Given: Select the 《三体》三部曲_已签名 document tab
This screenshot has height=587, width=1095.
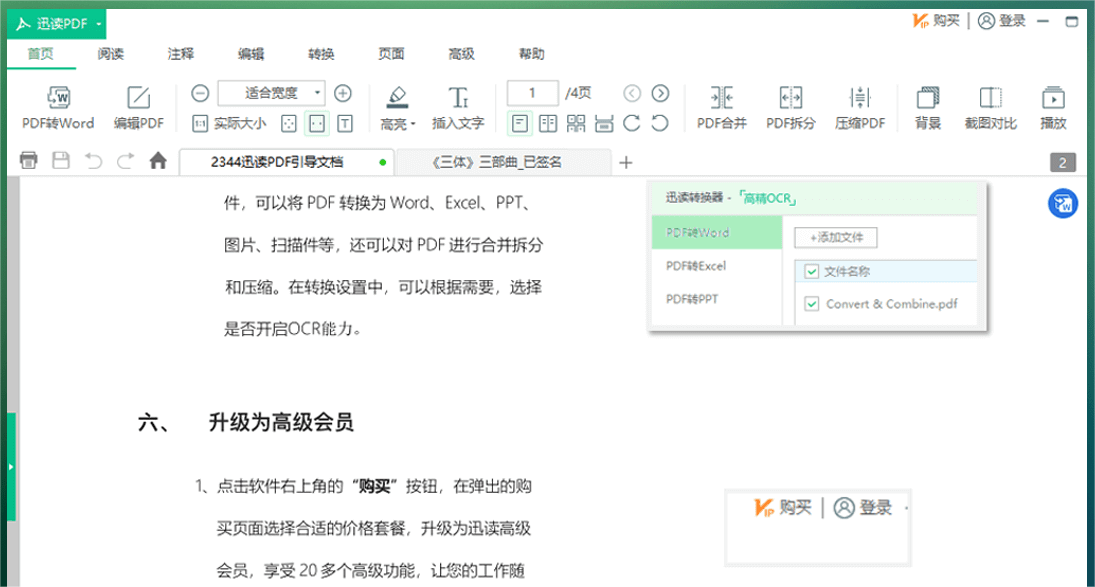Looking at the screenshot, I should point(504,162).
